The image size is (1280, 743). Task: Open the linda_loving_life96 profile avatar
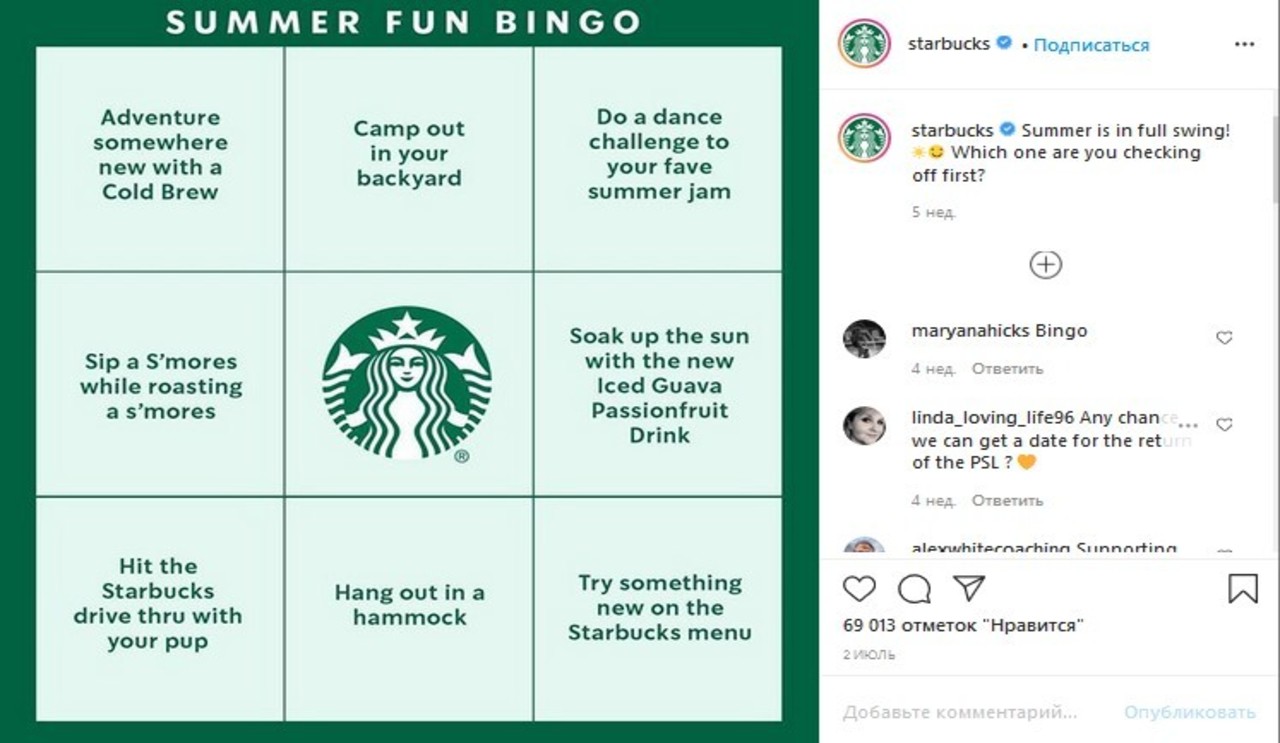864,426
